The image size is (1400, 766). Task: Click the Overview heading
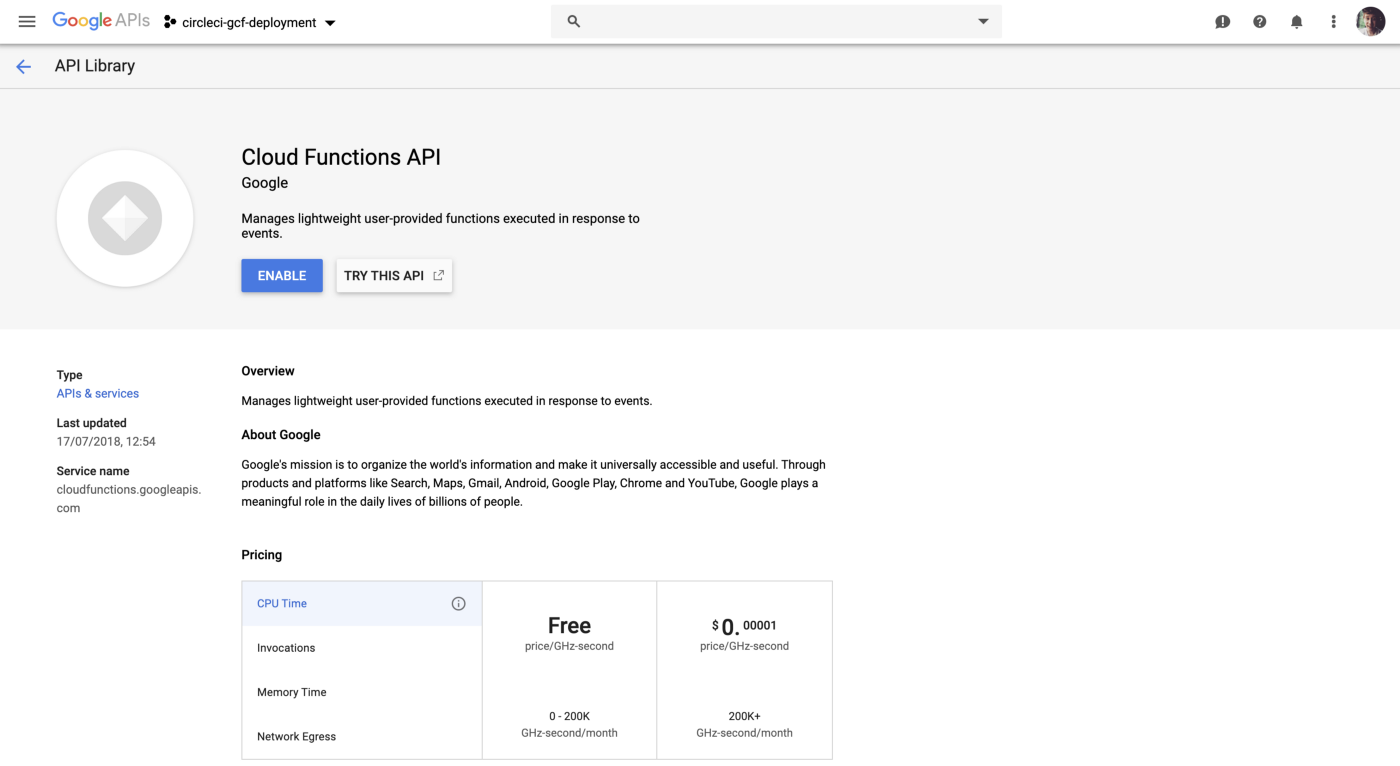(268, 371)
